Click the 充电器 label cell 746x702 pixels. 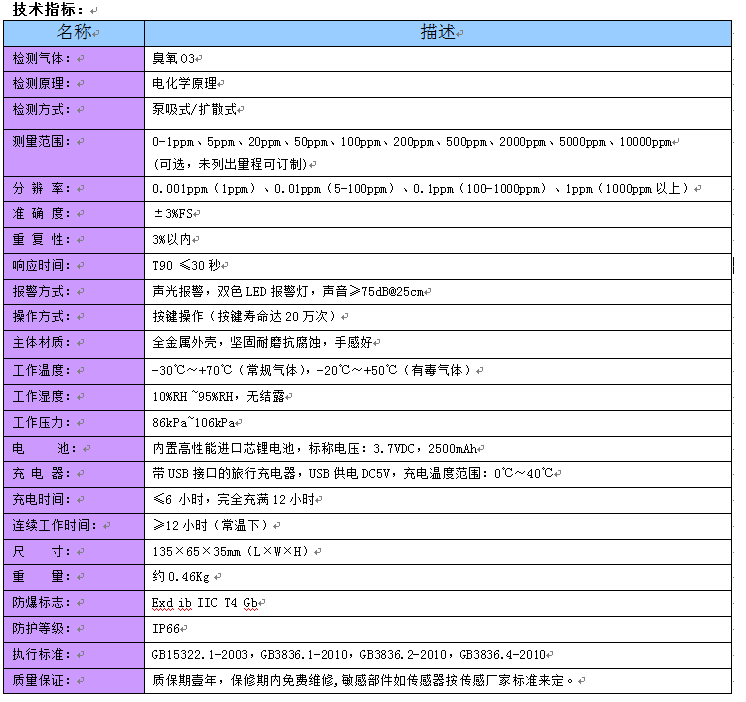(74, 474)
